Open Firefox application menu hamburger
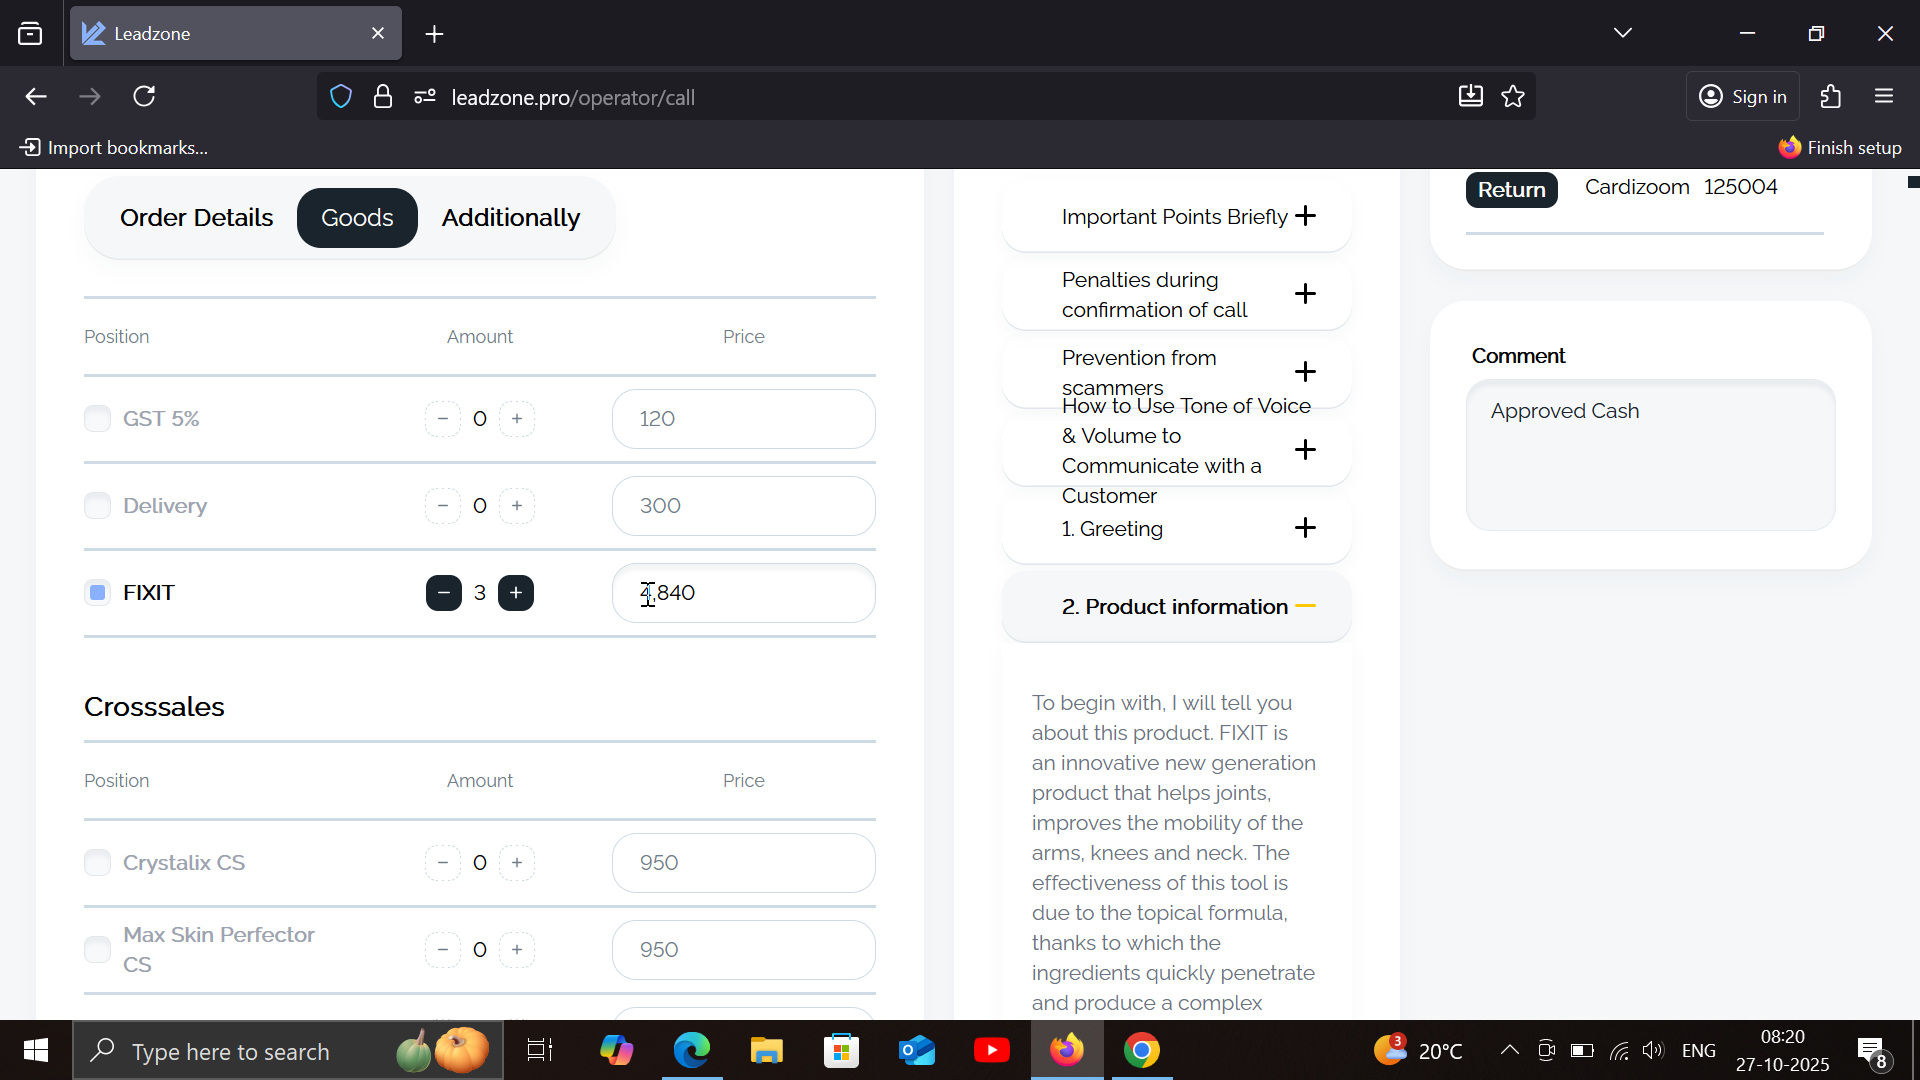The image size is (1920, 1080). click(x=1884, y=97)
